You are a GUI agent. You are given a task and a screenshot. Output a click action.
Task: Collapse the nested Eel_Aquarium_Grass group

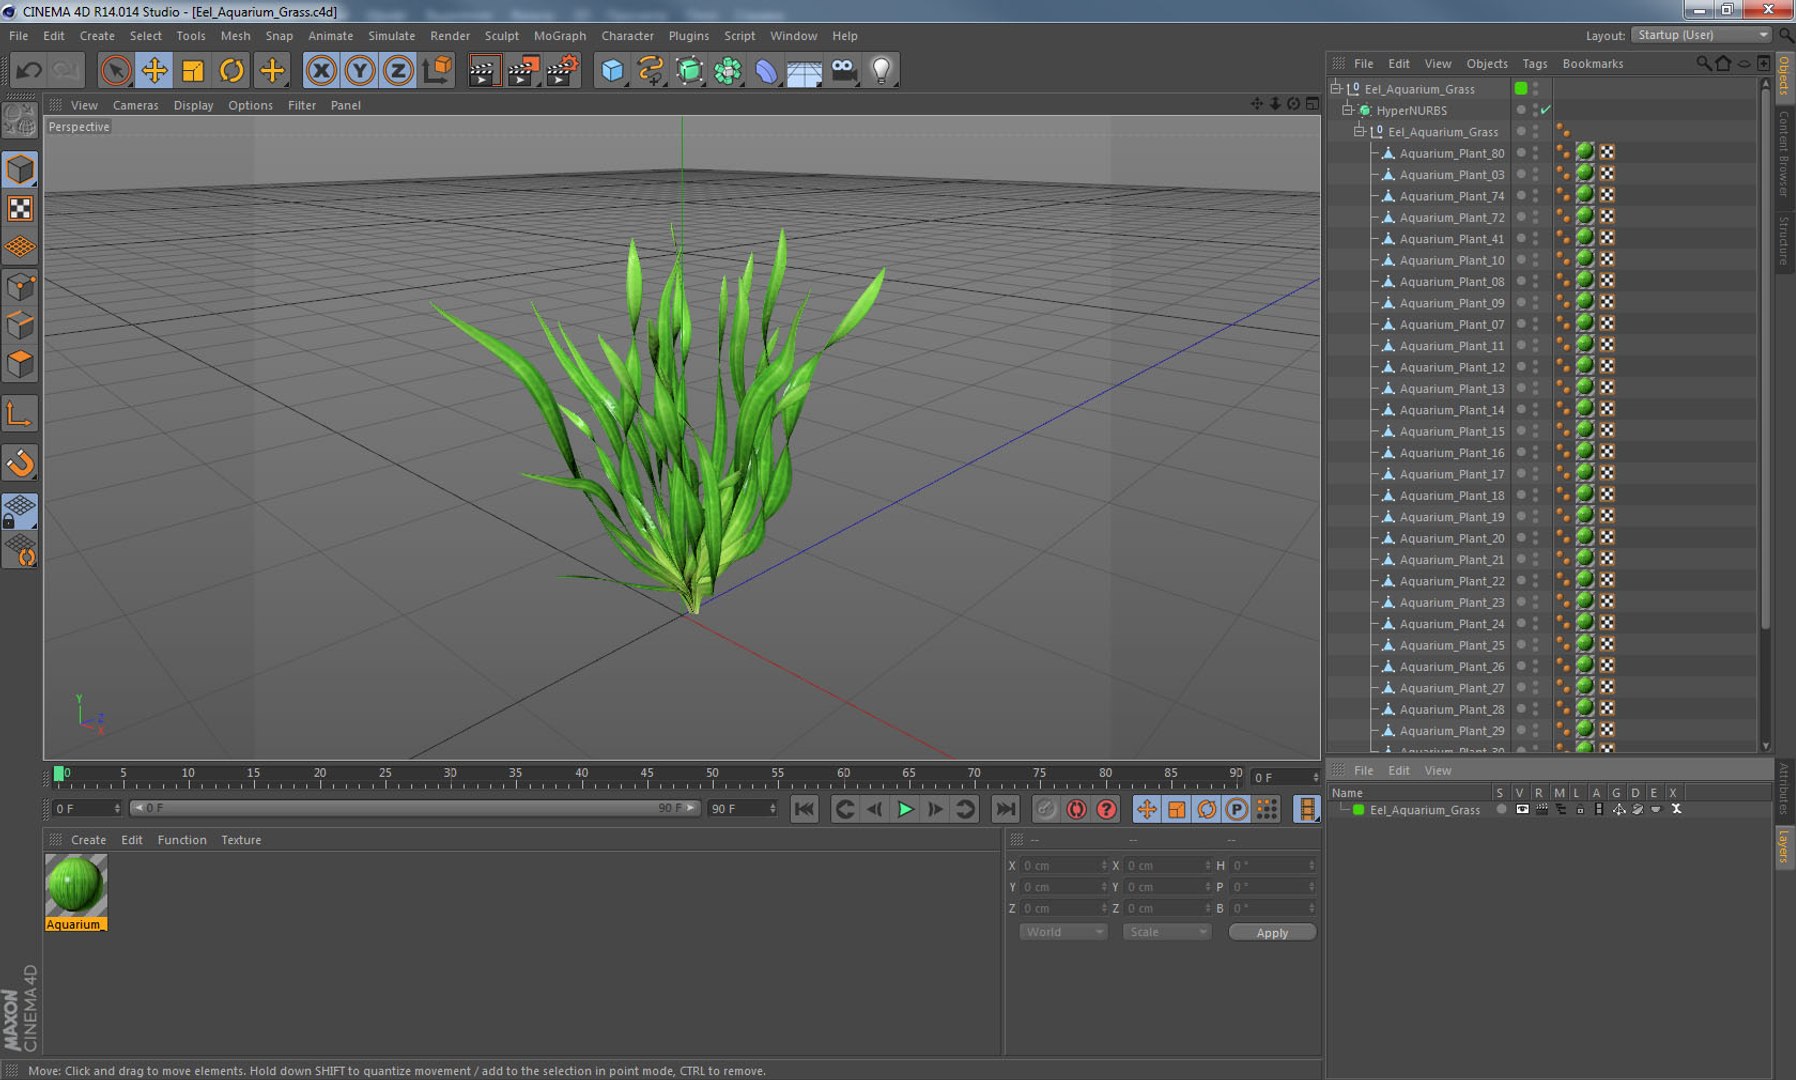tap(1359, 131)
